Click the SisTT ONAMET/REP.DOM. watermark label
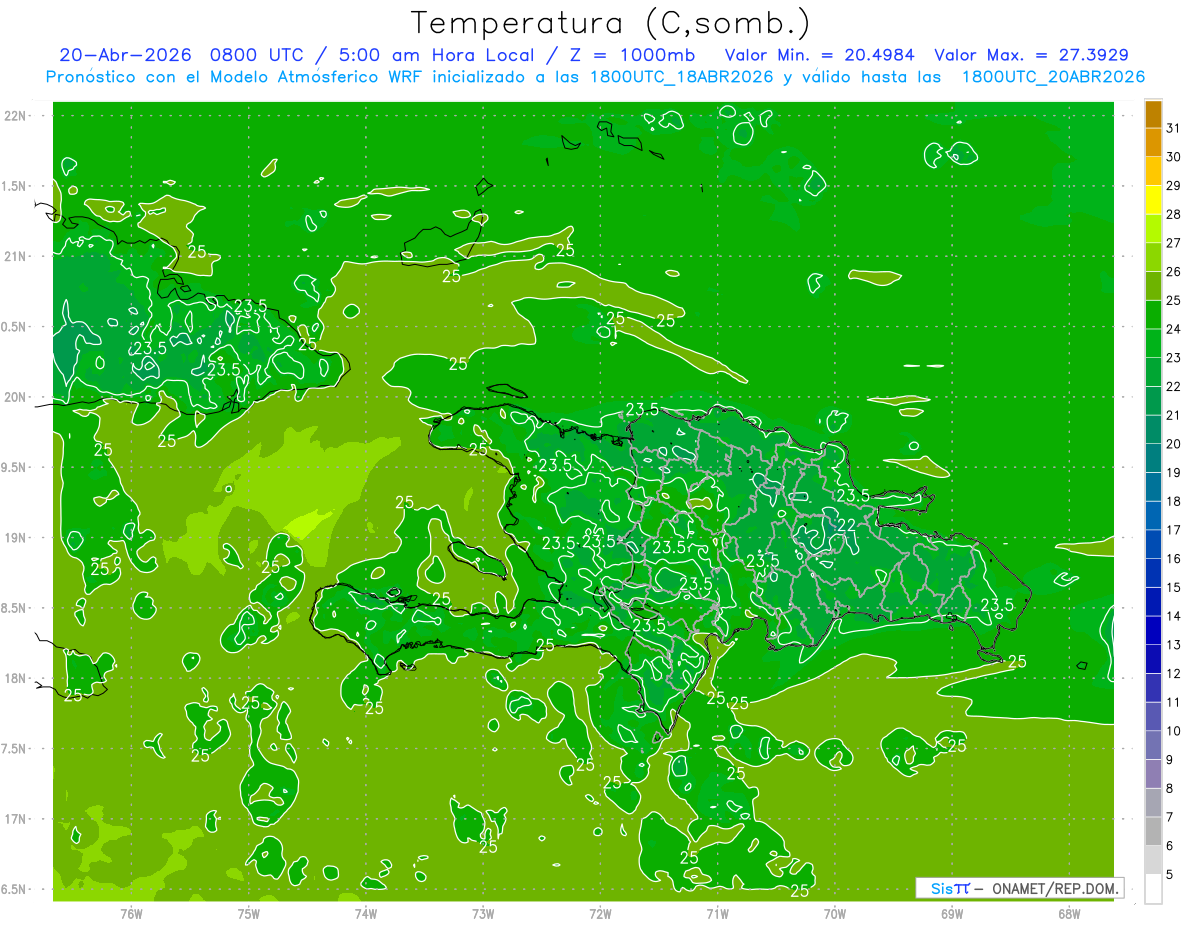The width and height of the screenshot is (1200, 927). tap(1019, 888)
